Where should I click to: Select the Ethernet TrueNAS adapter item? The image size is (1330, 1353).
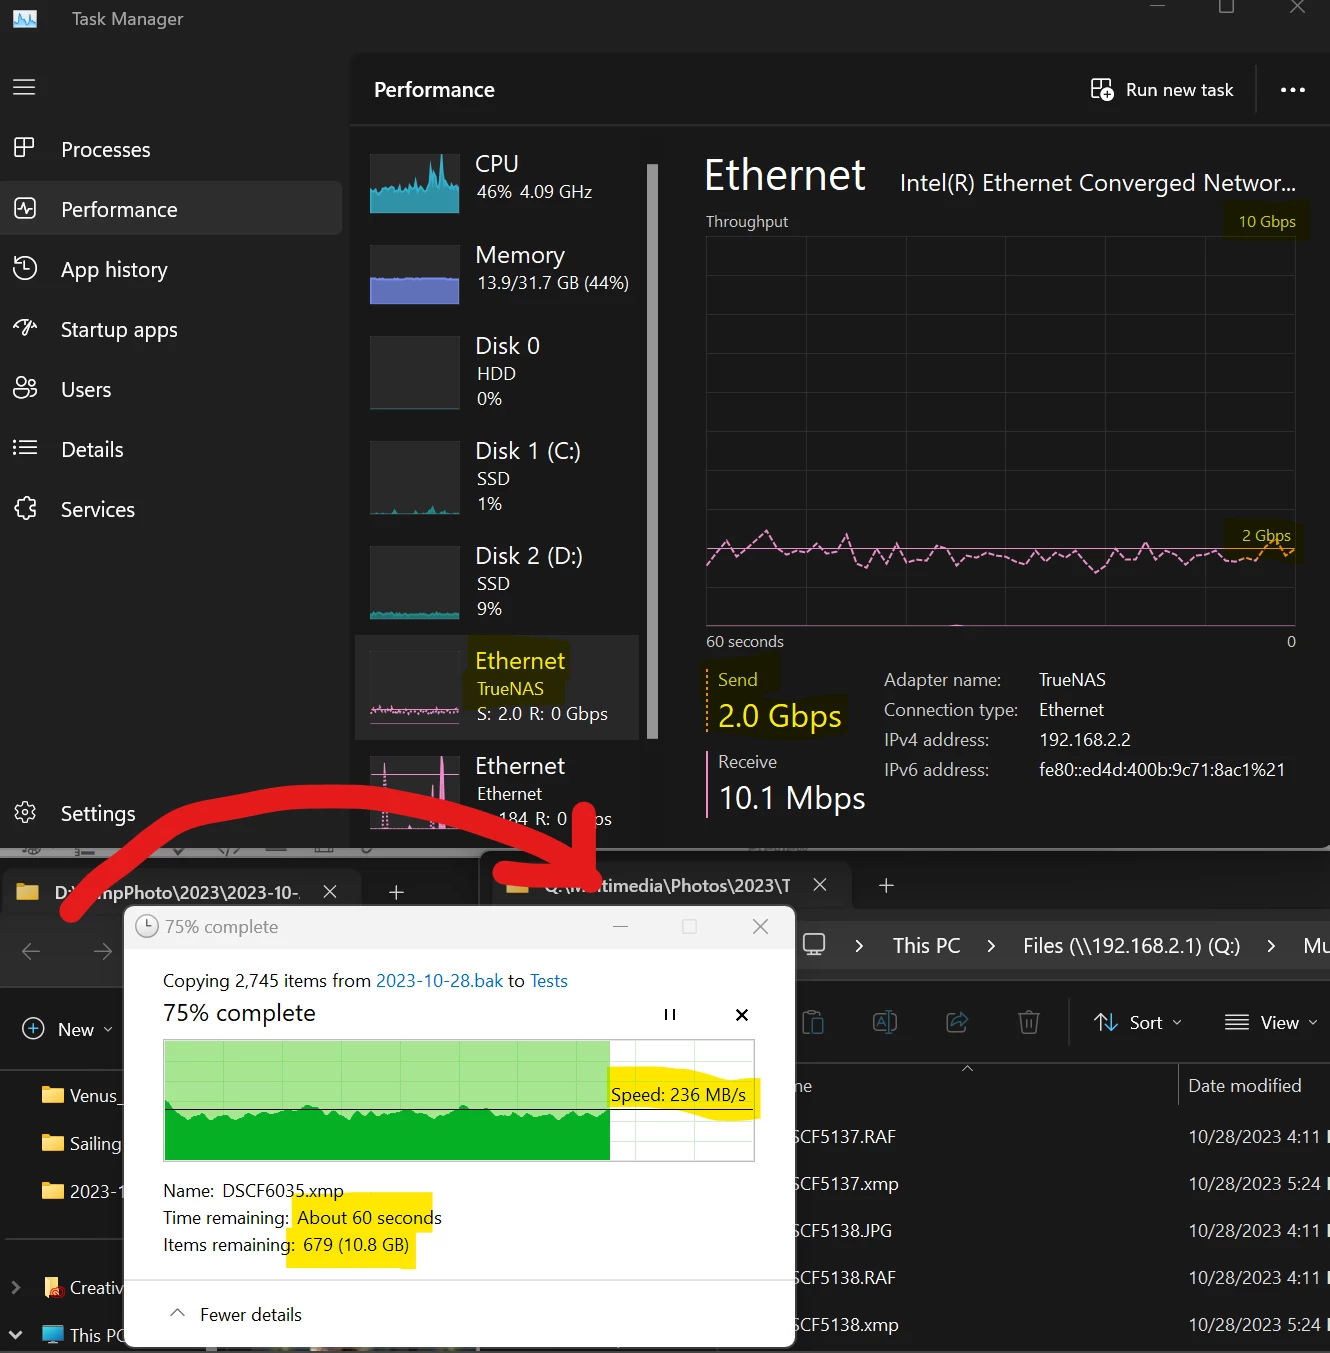point(497,687)
